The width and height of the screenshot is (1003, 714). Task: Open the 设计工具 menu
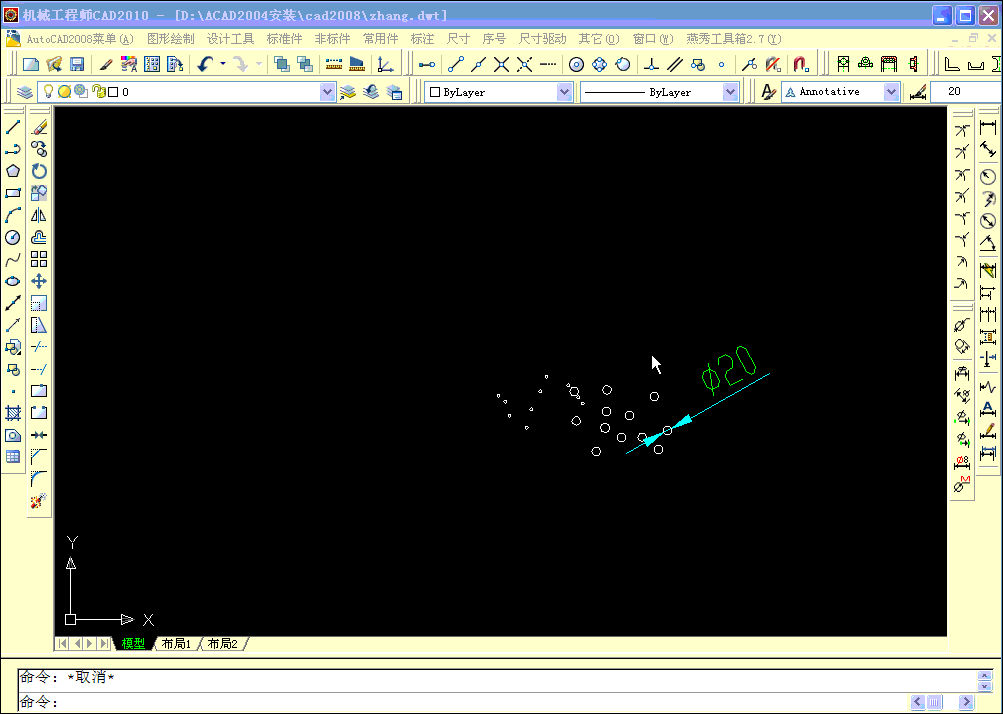click(x=230, y=39)
